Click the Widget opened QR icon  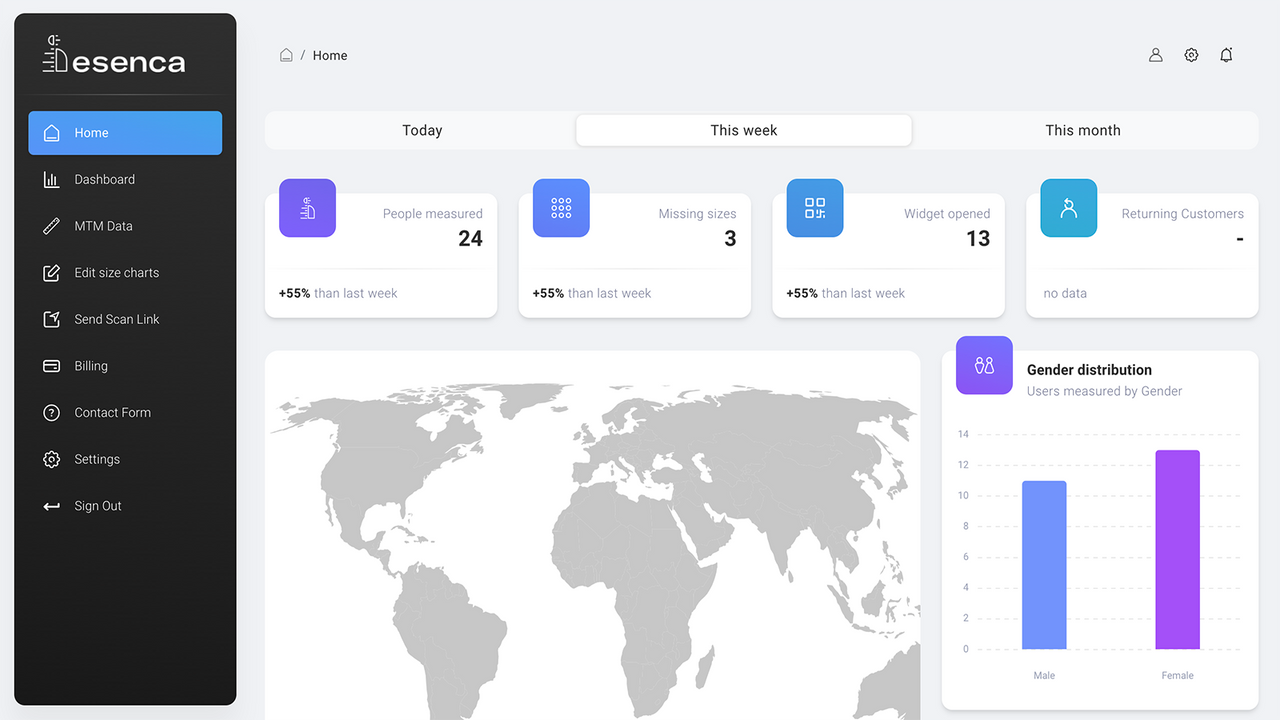(x=815, y=208)
